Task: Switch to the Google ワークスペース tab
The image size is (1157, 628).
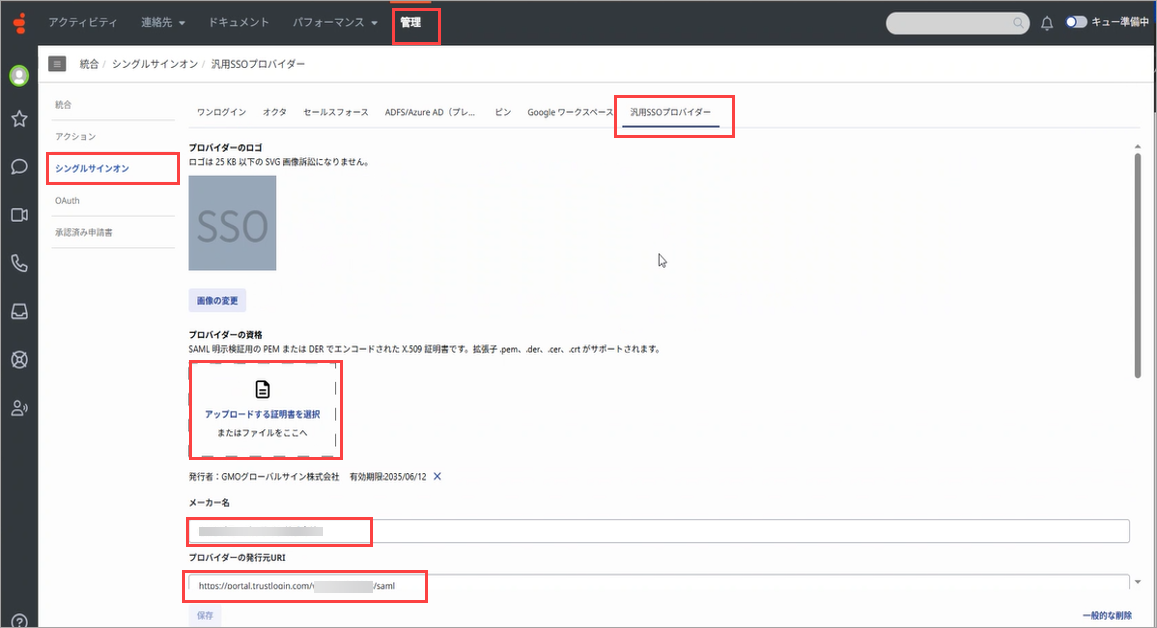Action: (x=570, y=112)
